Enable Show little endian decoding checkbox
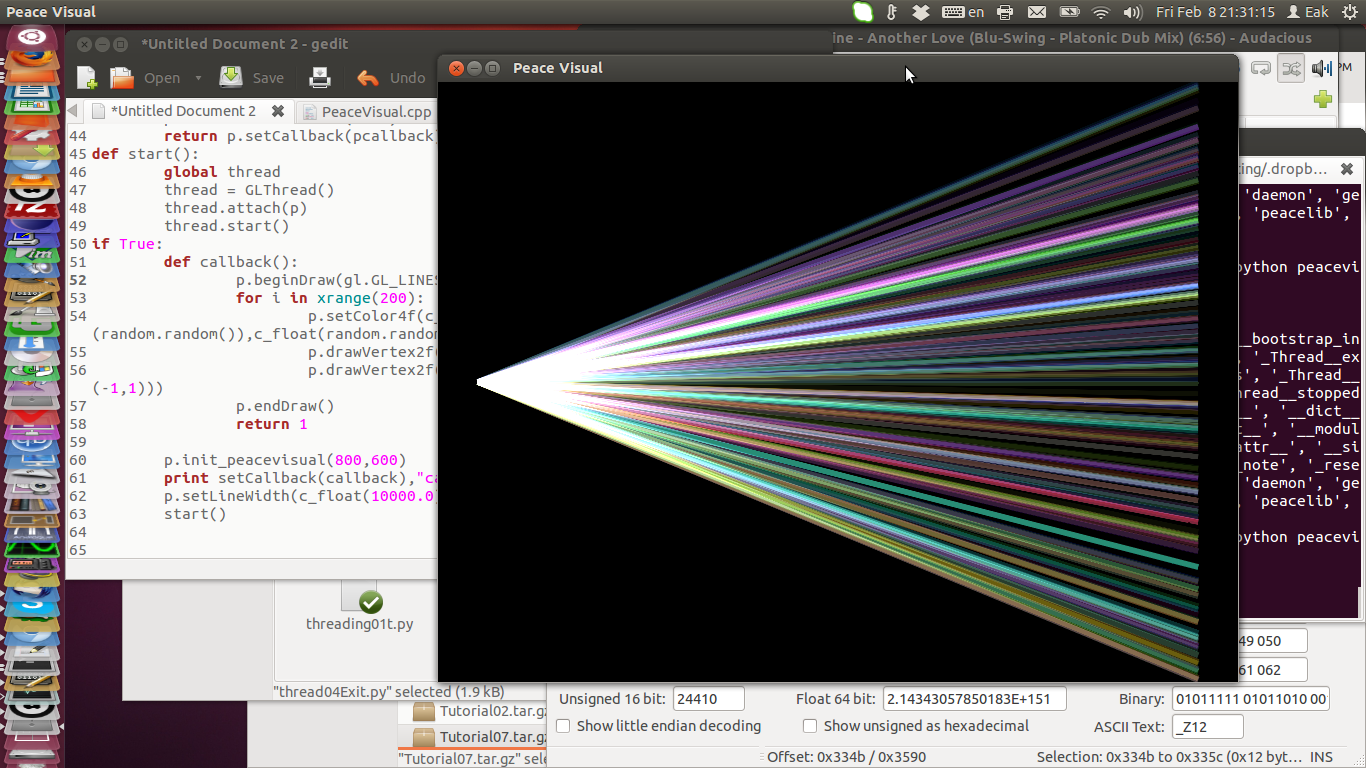This screenshot has height=768, width=1366. pyautogui.click(x=564, y=726)
